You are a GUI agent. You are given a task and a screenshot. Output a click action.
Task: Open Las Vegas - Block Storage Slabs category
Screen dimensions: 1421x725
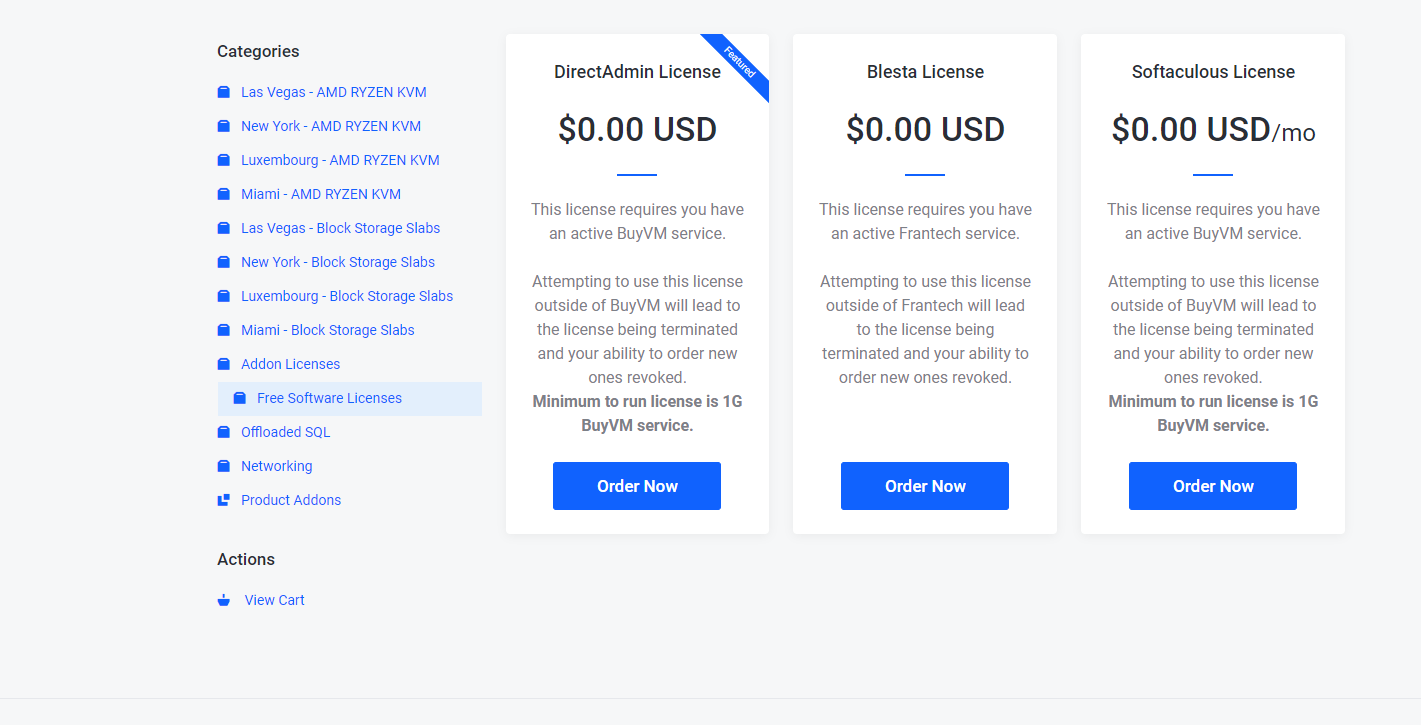[340, 228]
